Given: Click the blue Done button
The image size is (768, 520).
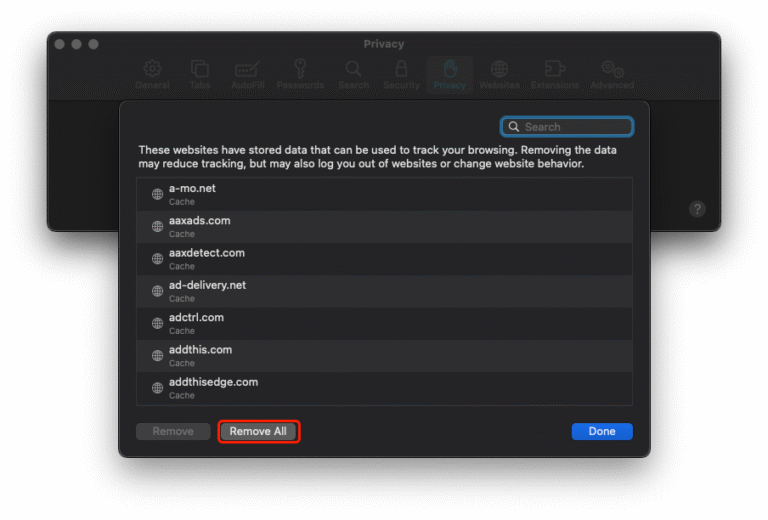Looking at the screenshot, I should [x=602, y=431].
